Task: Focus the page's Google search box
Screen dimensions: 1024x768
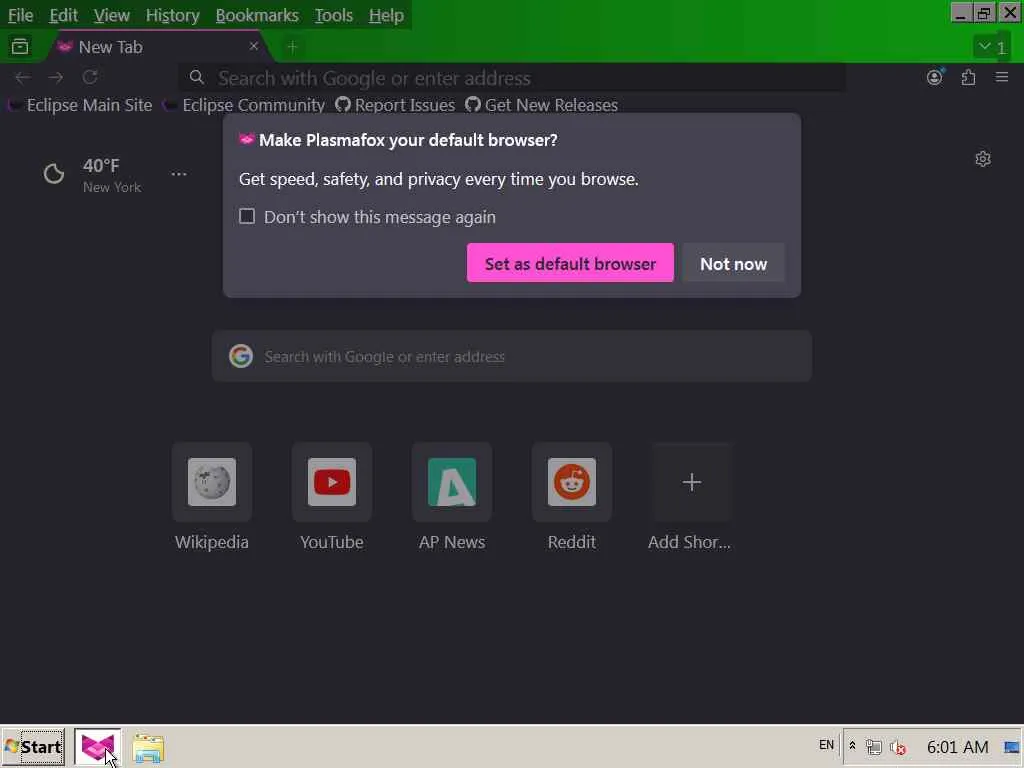Action: [512, 356]
